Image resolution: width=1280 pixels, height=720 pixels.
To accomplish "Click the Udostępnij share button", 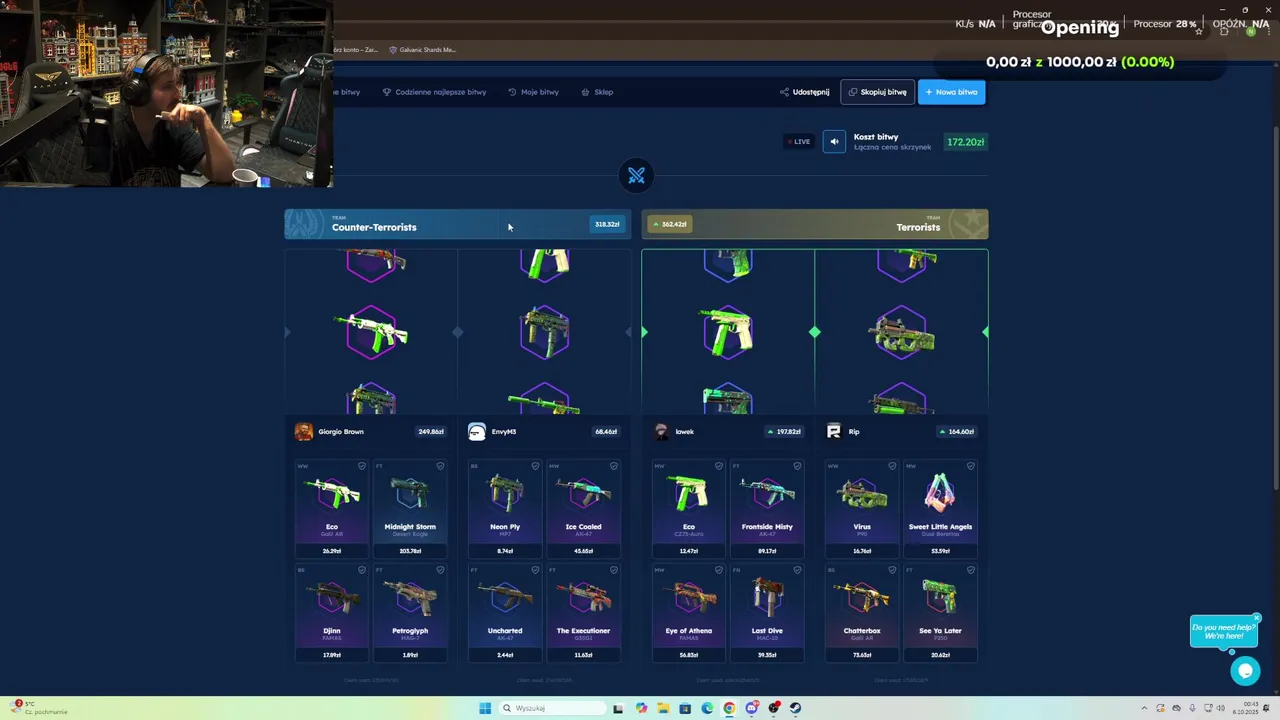I will (x=805, y=92).
